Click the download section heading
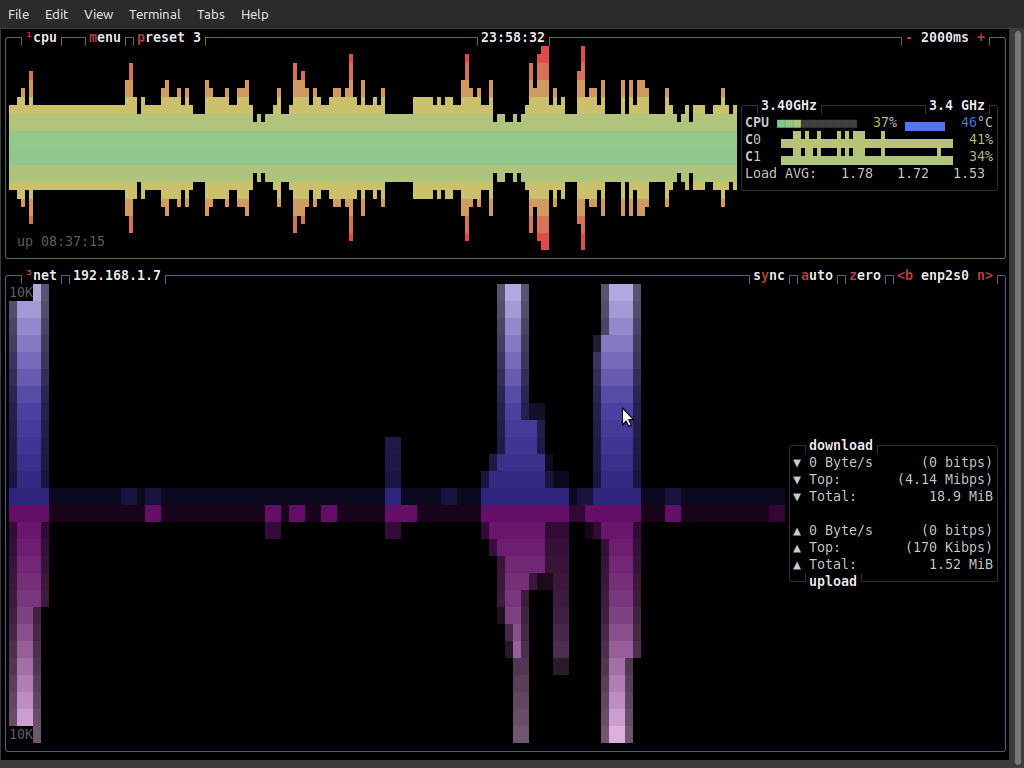 point(841,445)
